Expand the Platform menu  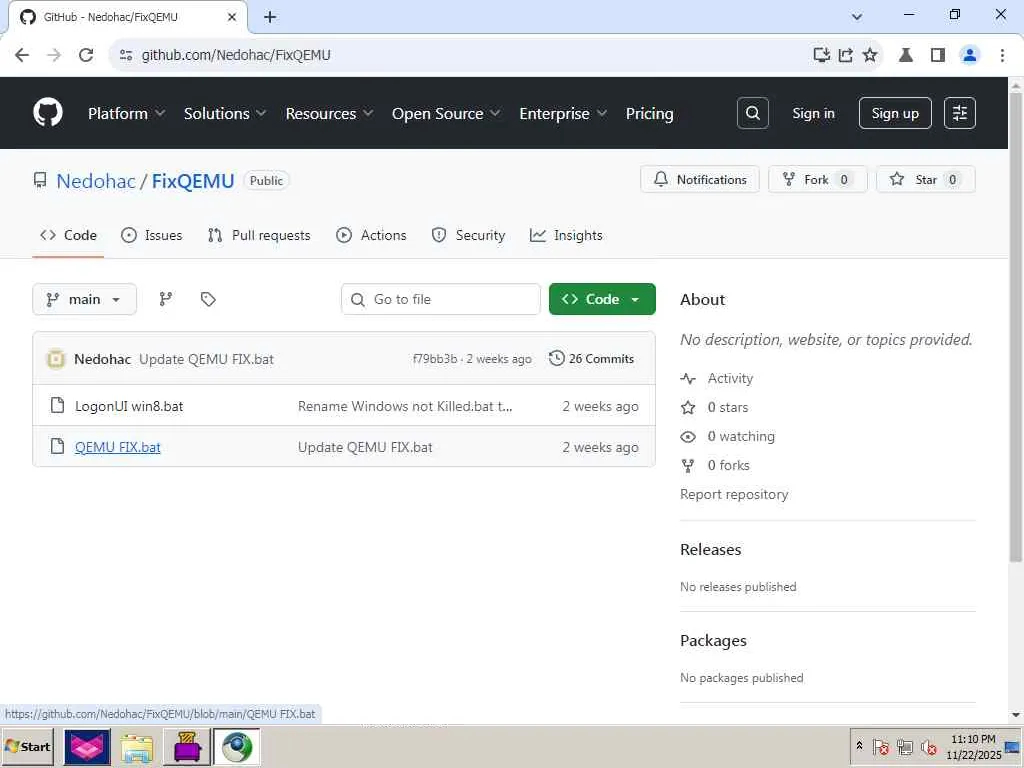click(126, 114)
